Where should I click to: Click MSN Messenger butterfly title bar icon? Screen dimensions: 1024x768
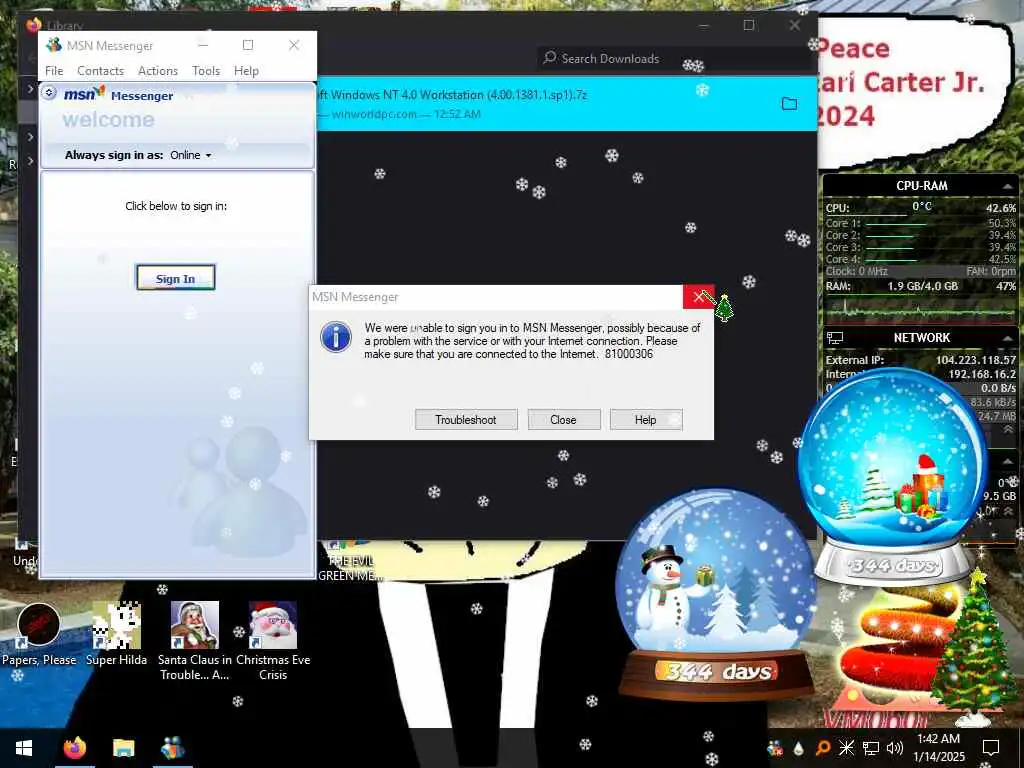54,45
